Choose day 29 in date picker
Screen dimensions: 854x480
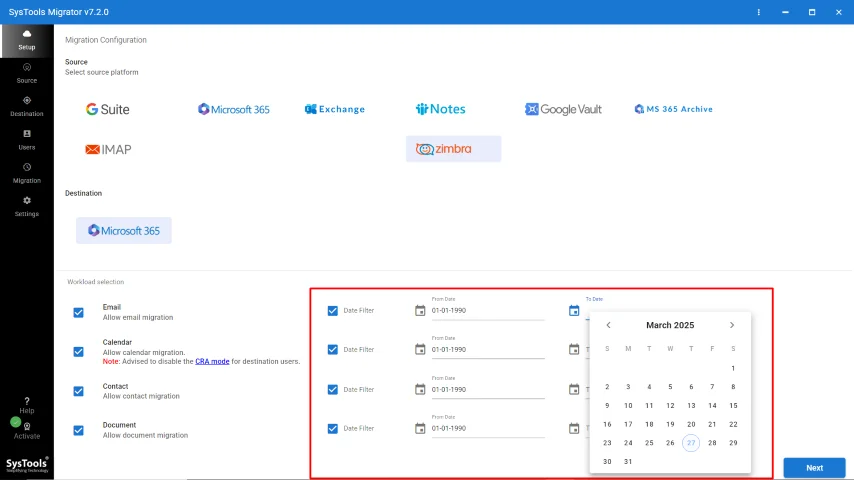733,443
